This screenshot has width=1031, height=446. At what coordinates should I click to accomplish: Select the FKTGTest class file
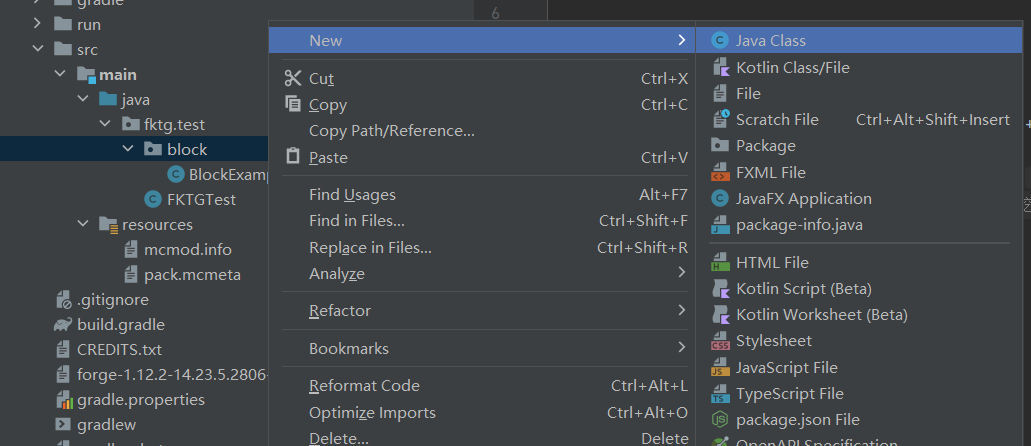point(201,199)
